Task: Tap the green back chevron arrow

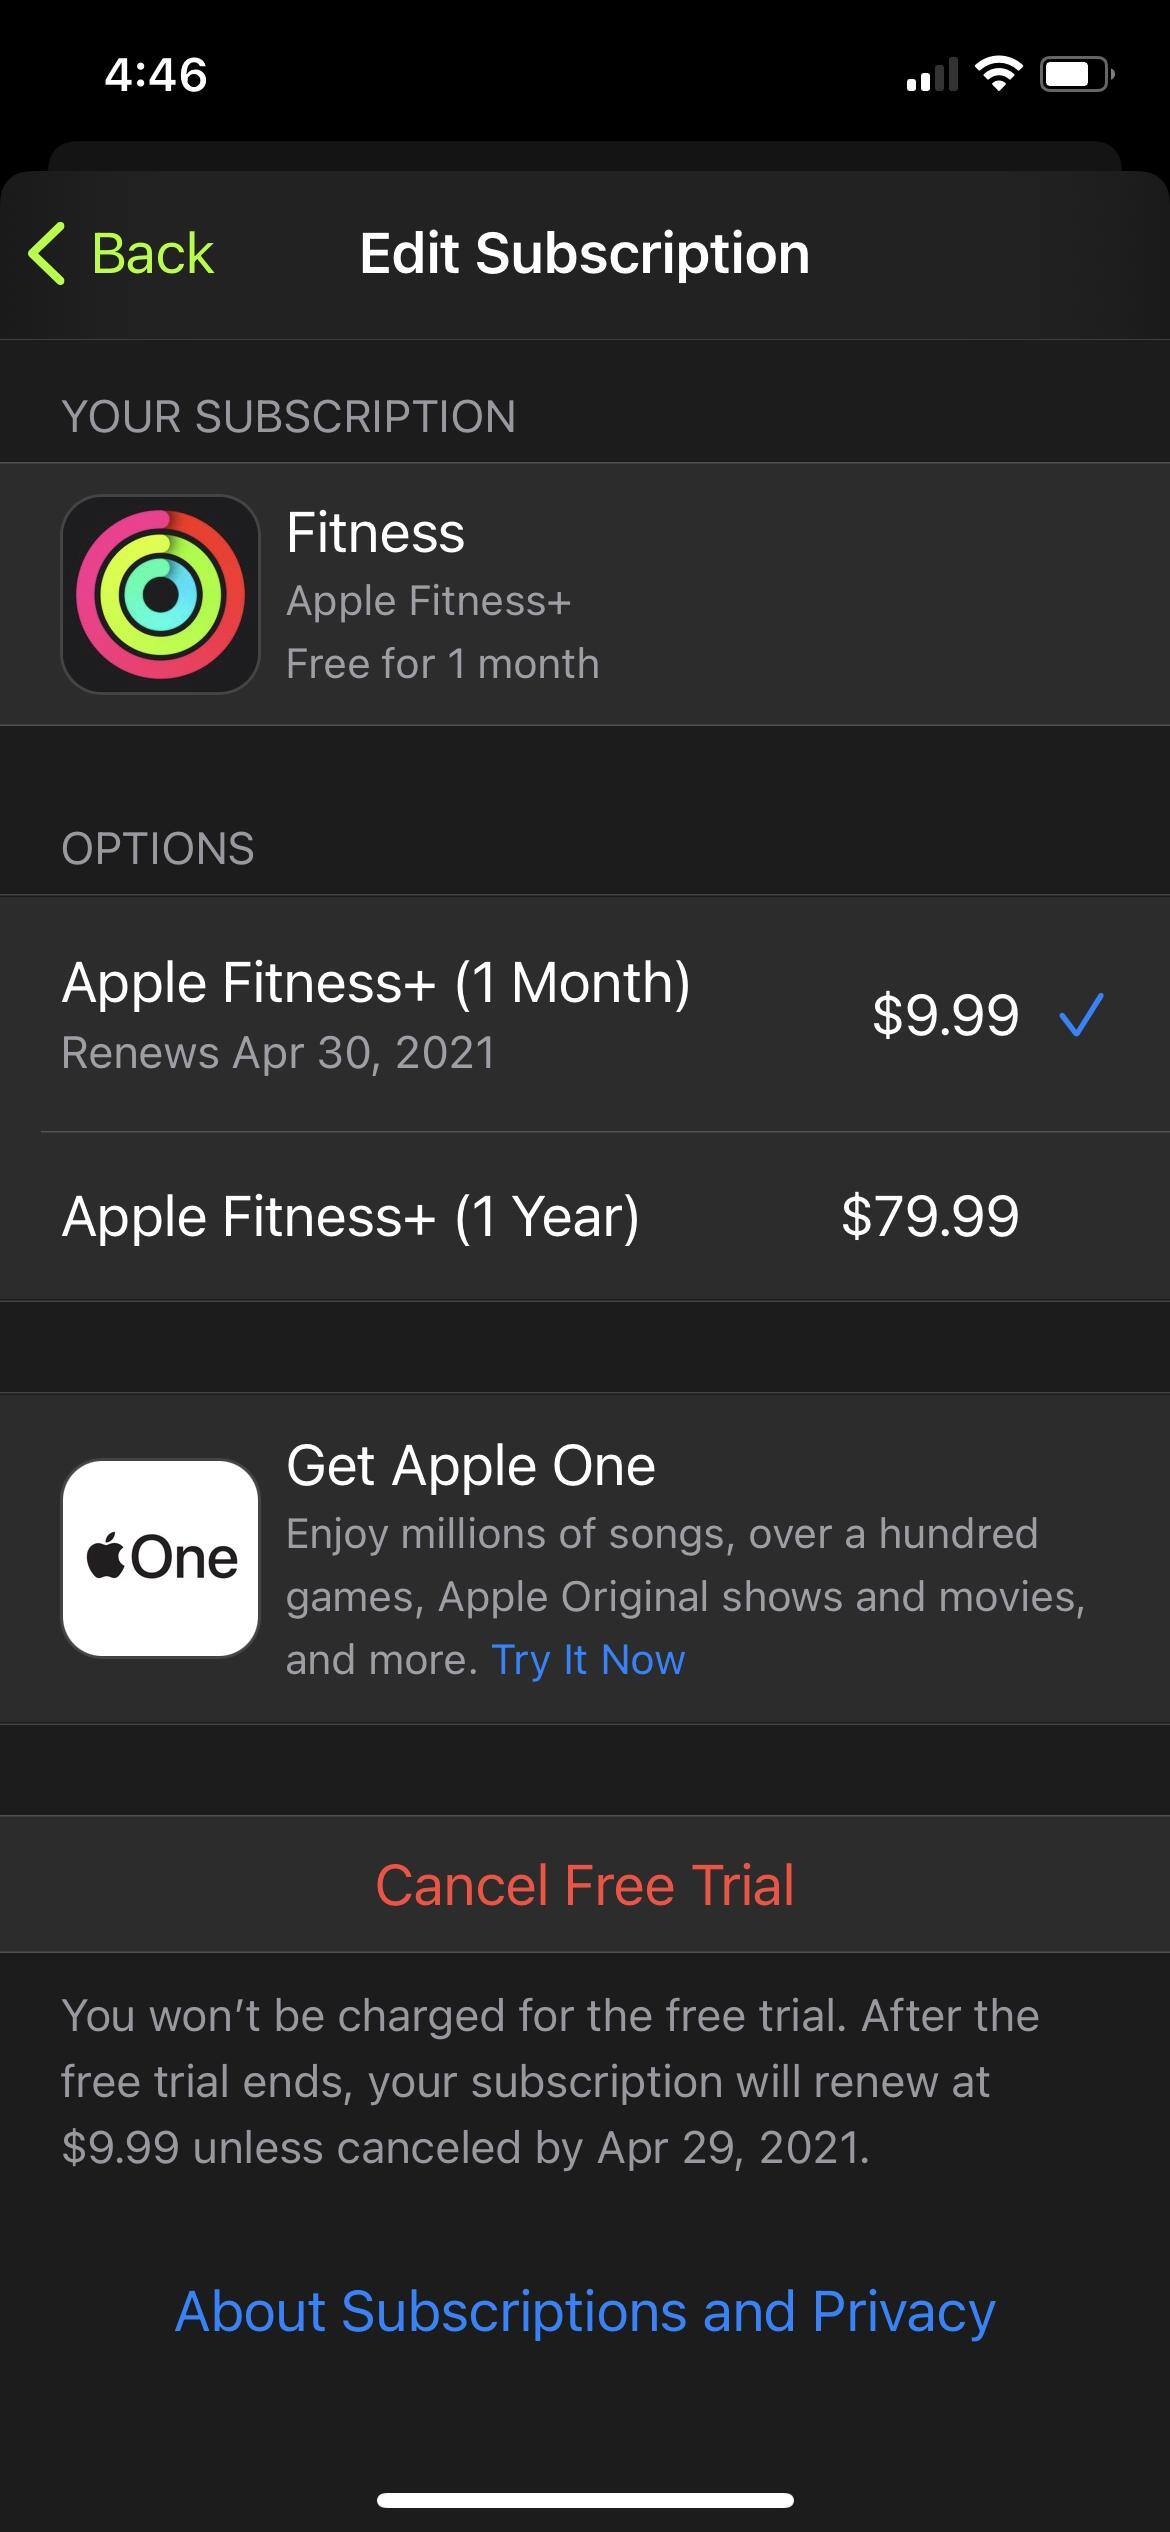Action: coord(48,253)
